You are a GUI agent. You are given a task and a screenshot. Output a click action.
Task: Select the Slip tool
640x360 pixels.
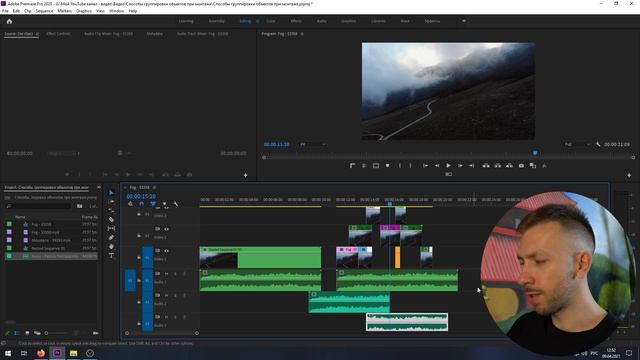click(x=111, y=229)
